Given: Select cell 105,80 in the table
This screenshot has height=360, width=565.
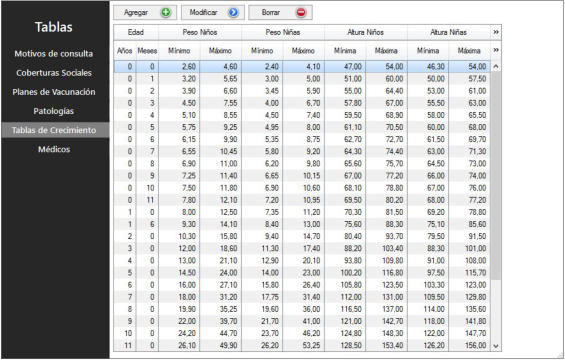Looking at the screenshot, I should [x=345, y=285].
